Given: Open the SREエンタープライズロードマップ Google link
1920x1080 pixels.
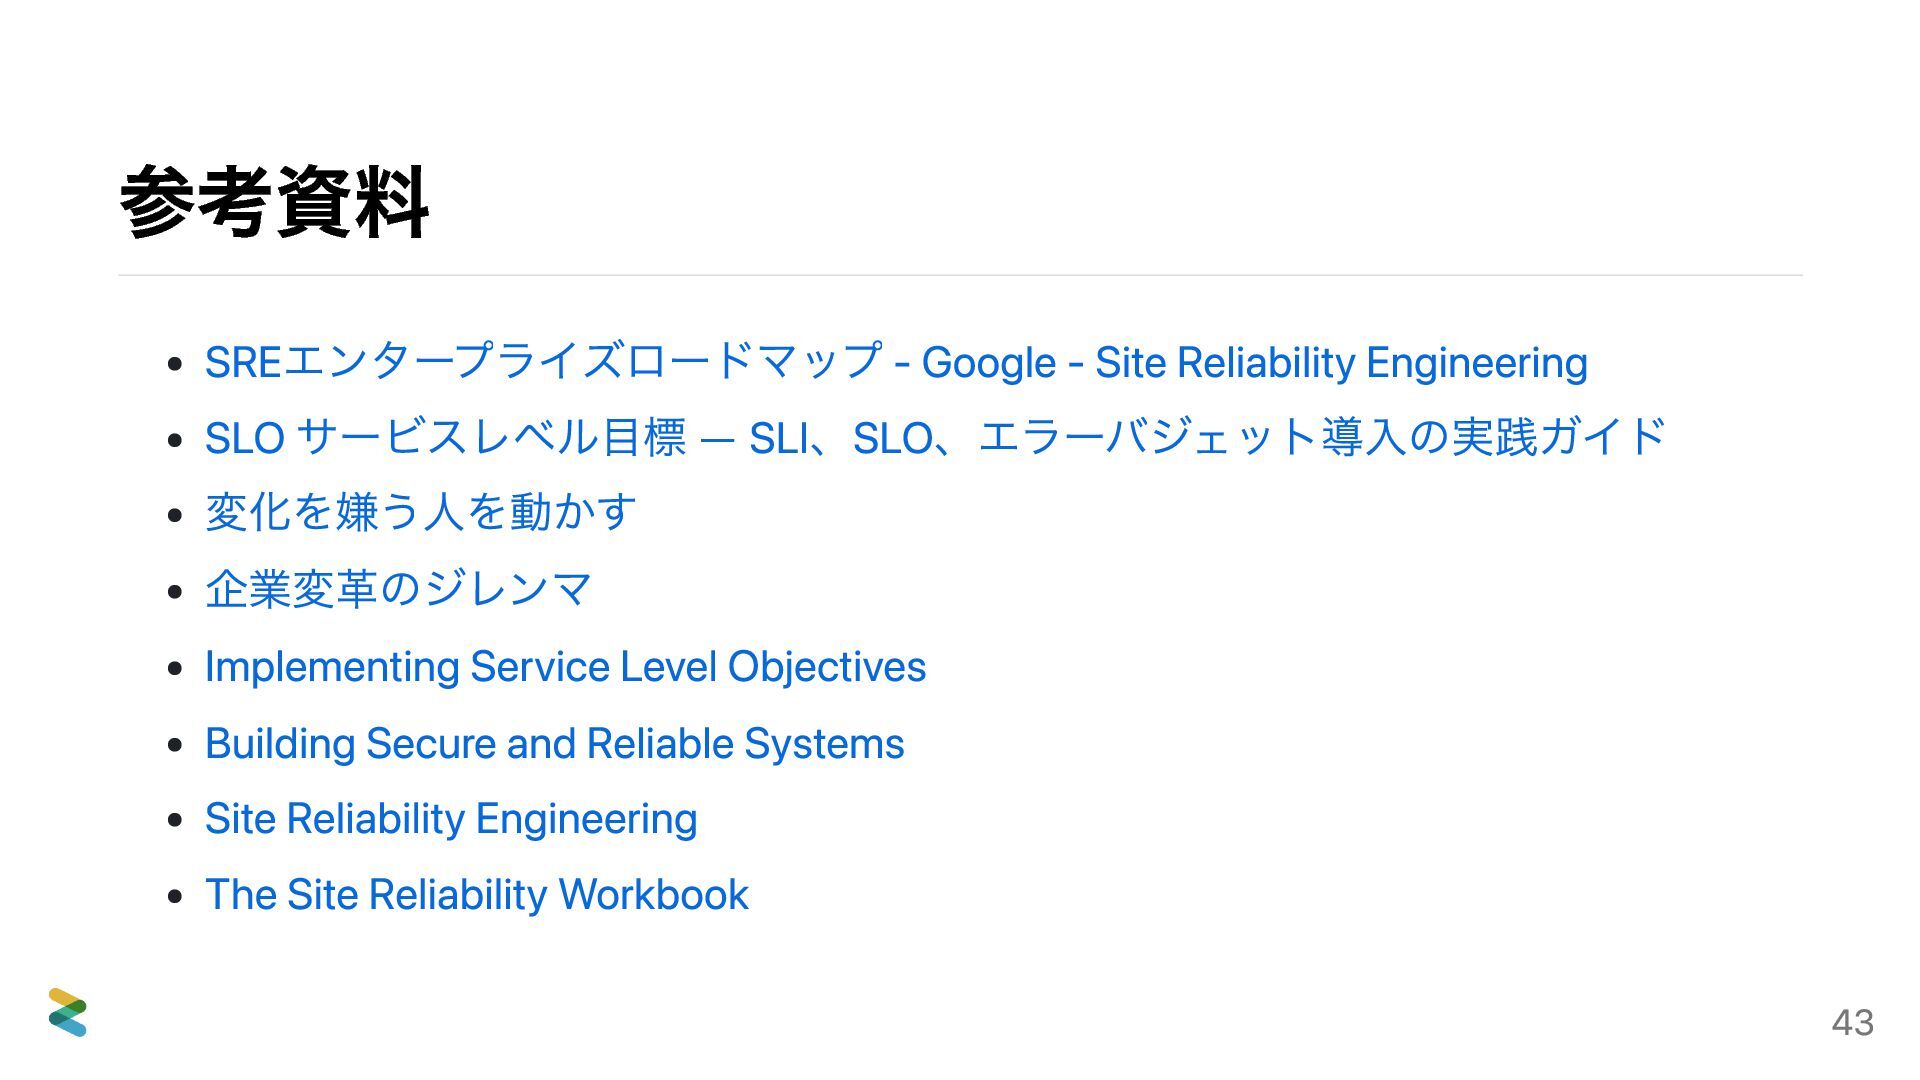Looking at the screenshot, I should point(896,362).
